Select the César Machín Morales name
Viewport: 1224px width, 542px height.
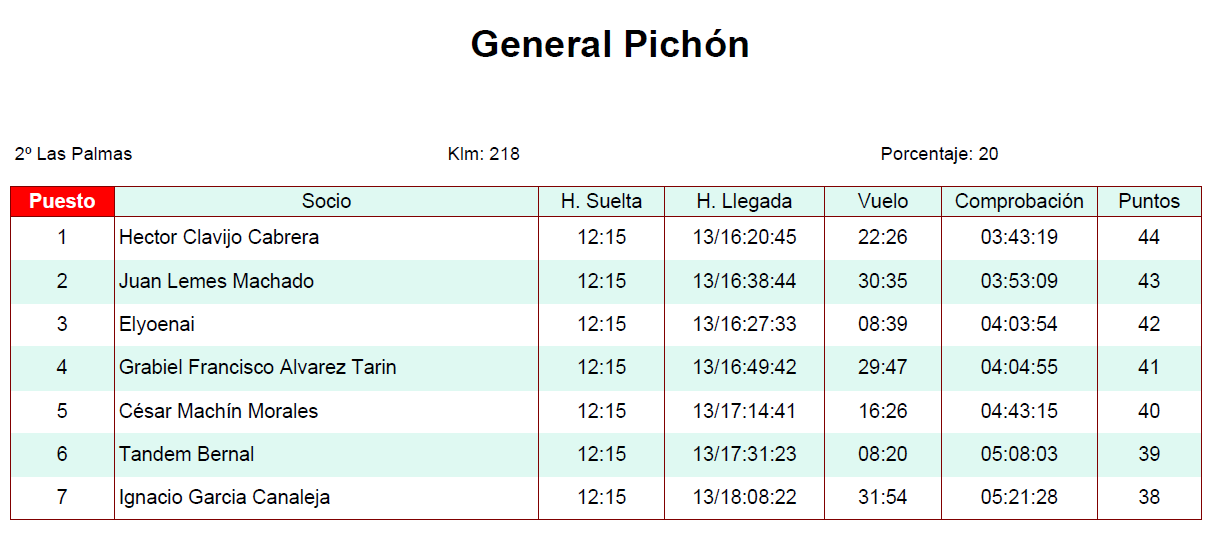218,411
